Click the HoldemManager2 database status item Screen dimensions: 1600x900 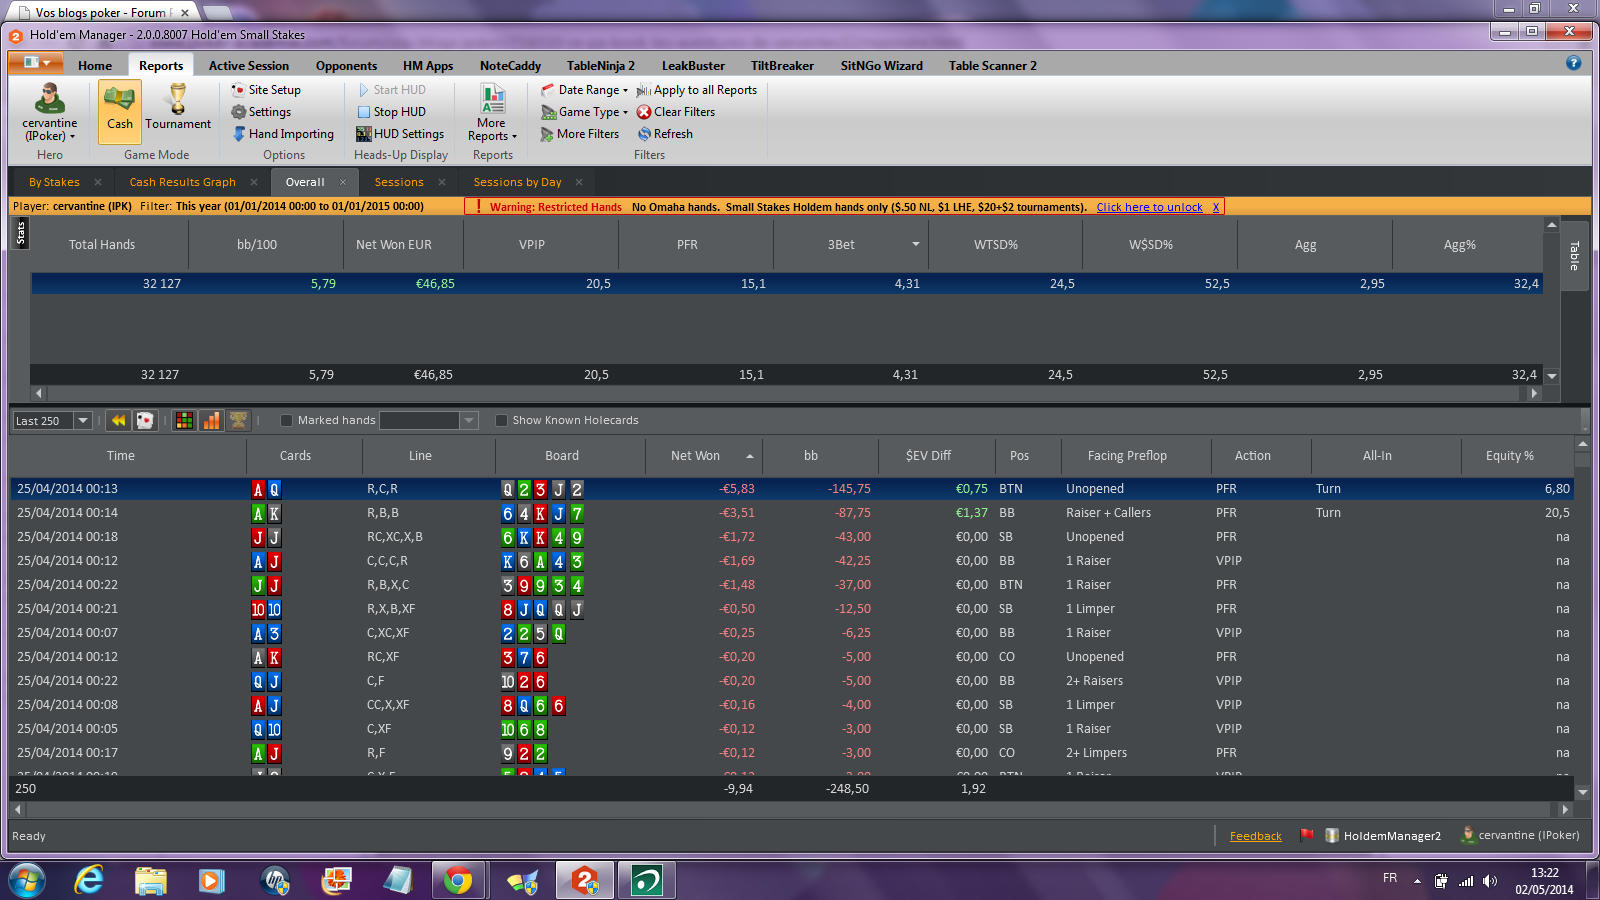pos(1383,836)
